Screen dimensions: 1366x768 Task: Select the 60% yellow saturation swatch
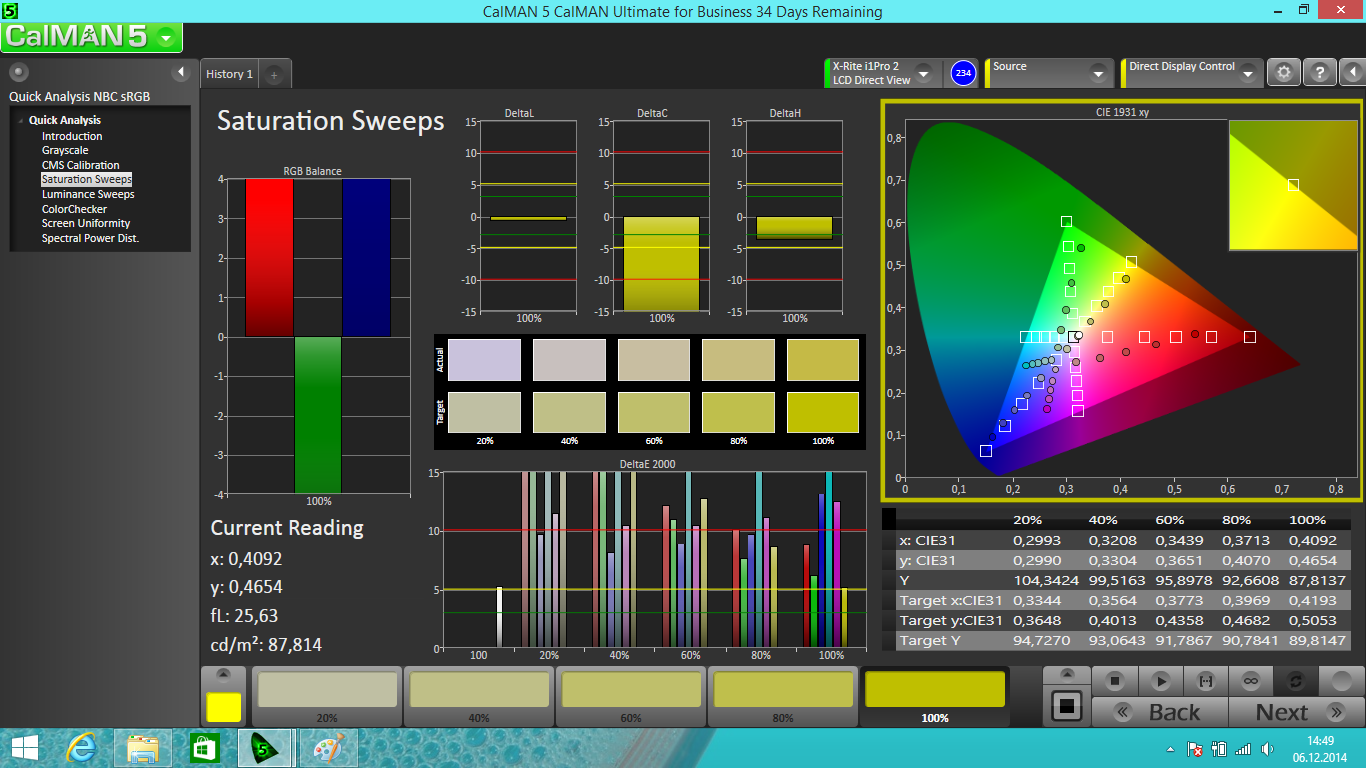pyautogui.click(x=631, y=697)
